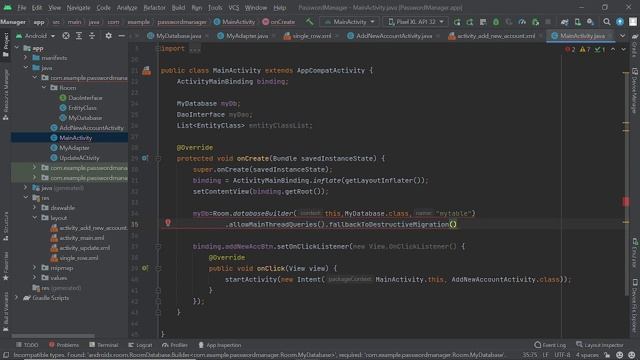Image resolution: width=640 pixels, height=360 pixels.
Task: Expand the drawable folder
Action: pyautogui.click(x=35, y=208)
